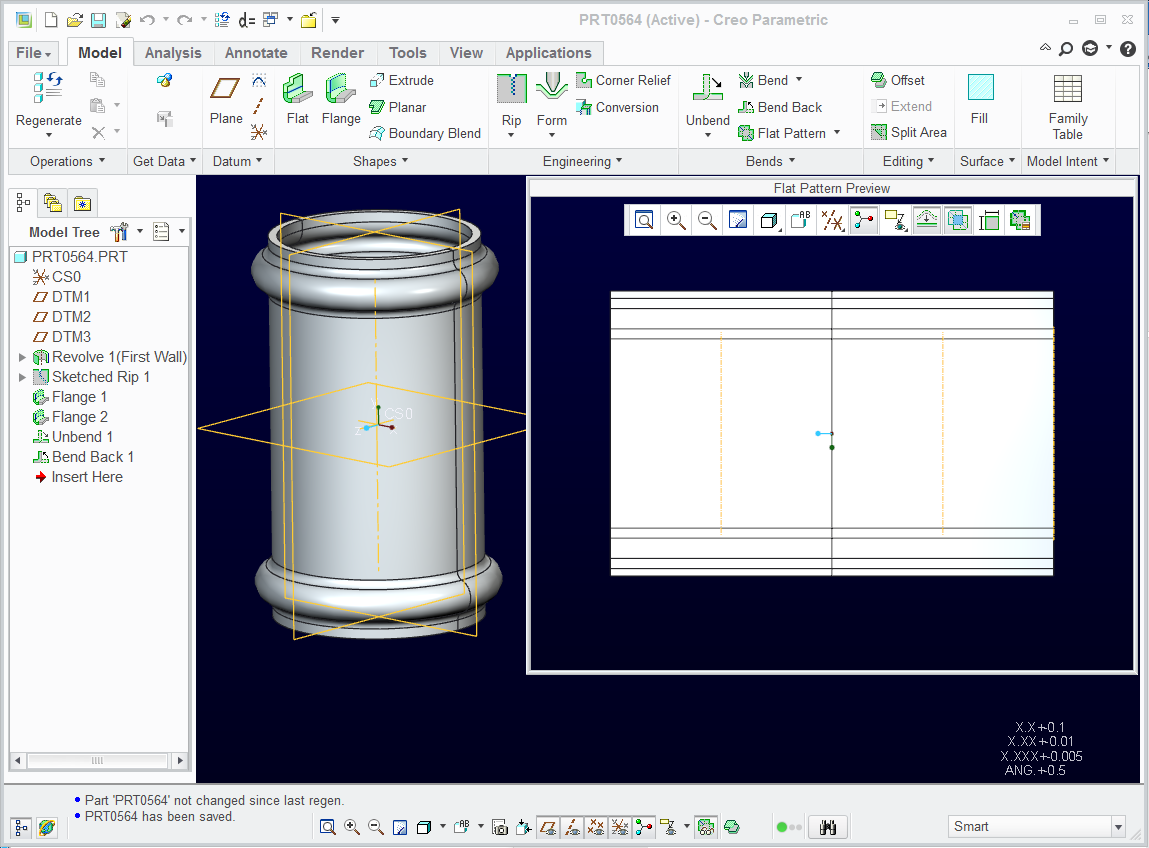The image size is (1149, 848).
Task: Open Help with the question mark icon
Action: click(1128, 49)
